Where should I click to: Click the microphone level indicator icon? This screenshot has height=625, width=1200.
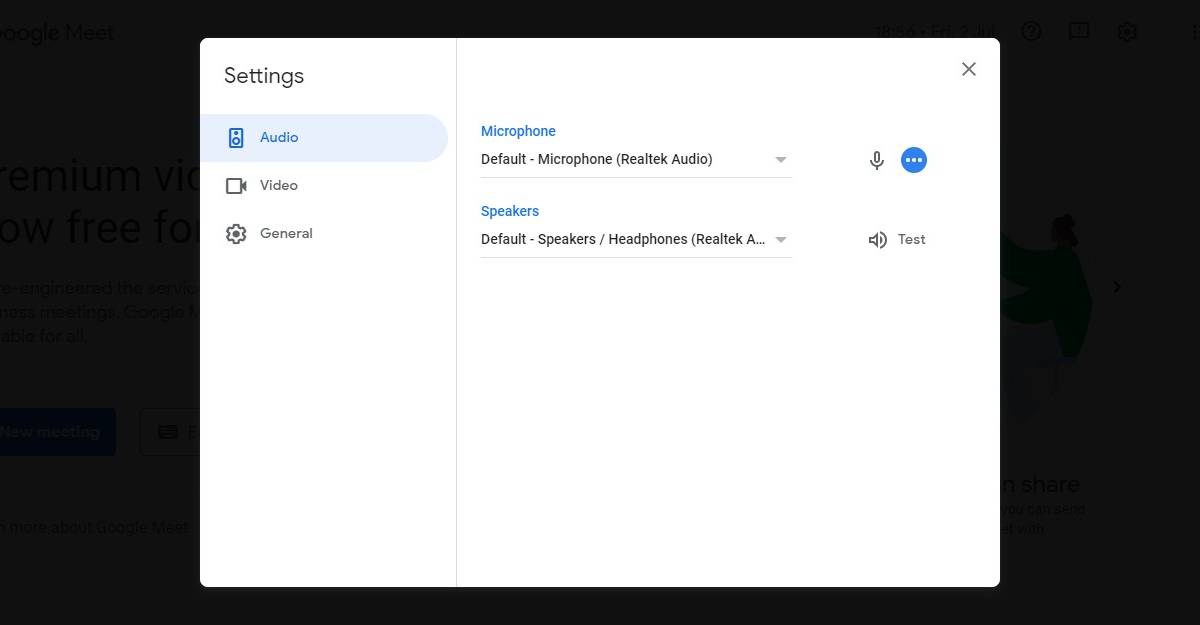click(x=876, y=159)
